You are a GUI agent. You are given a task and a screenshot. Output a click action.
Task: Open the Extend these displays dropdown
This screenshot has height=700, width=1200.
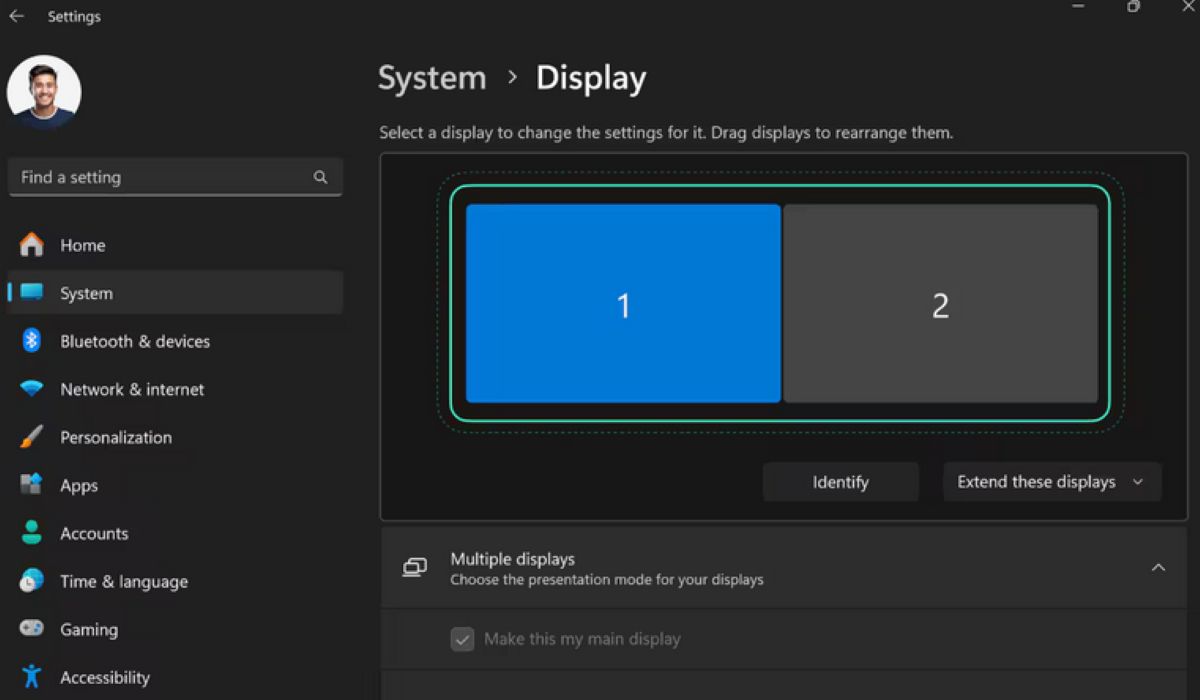pos(1051,482)
